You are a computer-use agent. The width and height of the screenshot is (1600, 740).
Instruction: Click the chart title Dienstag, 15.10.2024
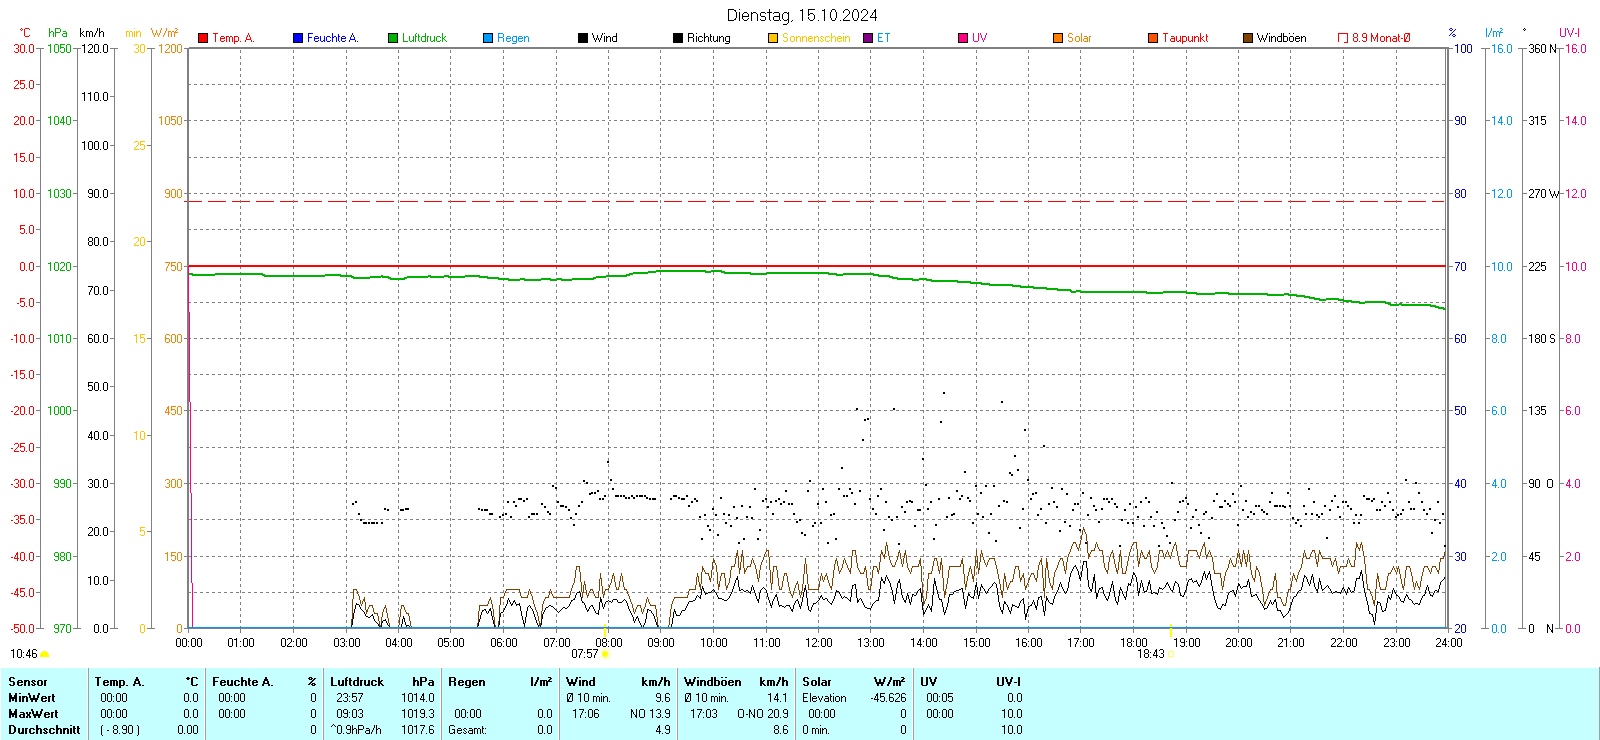[802, 15]
